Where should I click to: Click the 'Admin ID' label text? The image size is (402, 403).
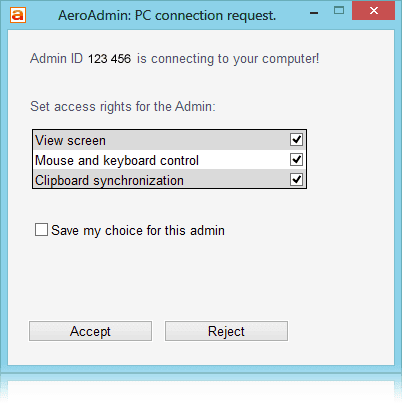(56, 59)
